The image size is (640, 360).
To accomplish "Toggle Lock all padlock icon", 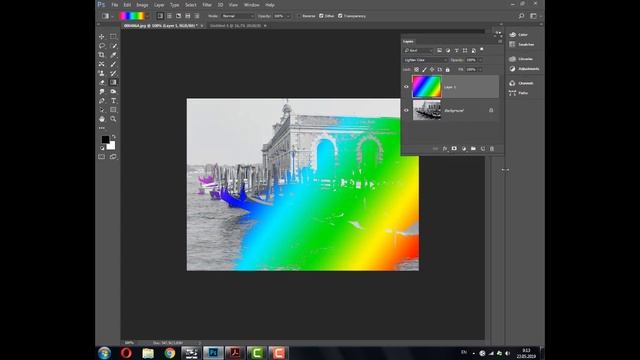I will pos(447,69).
